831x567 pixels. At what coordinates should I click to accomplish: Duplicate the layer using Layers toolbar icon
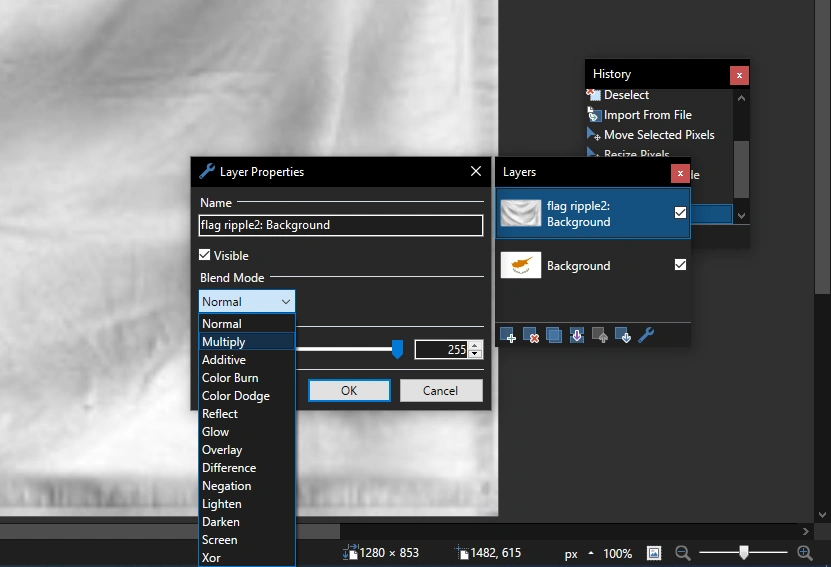point(554,335)
